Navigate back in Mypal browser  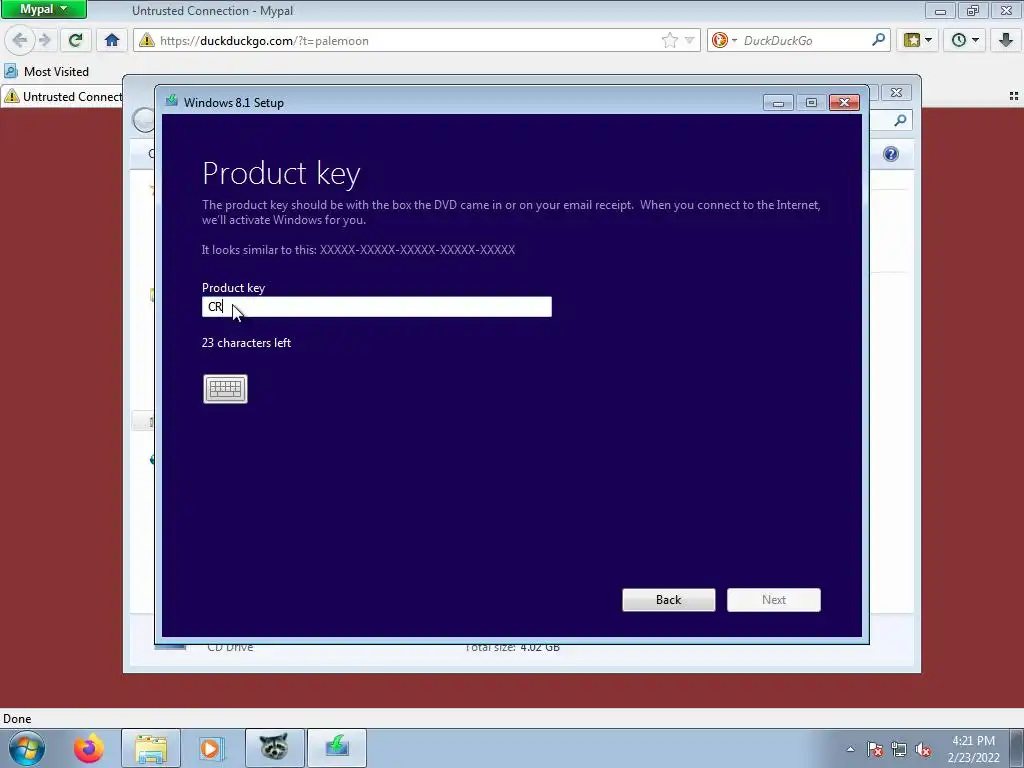click(x=19, y=40)
